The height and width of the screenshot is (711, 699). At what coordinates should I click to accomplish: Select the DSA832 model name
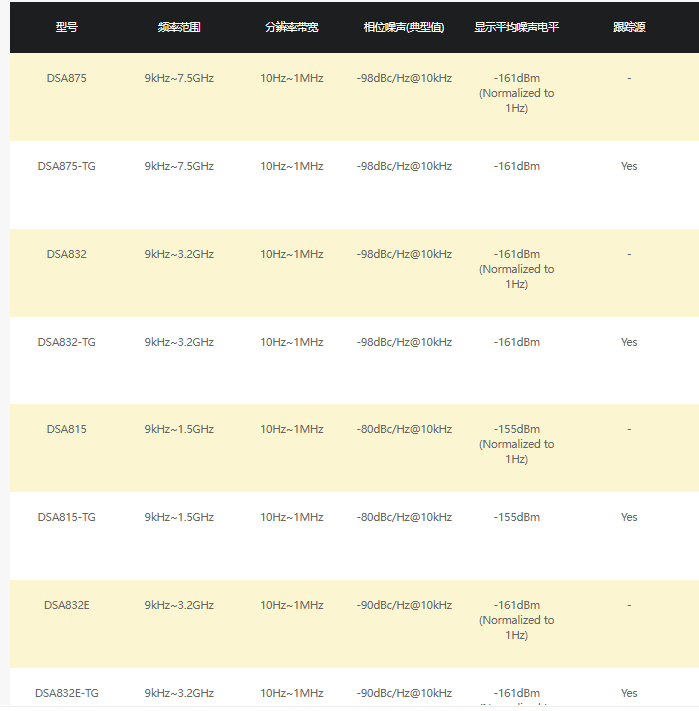pyautogui.click(x=66, y=254)
